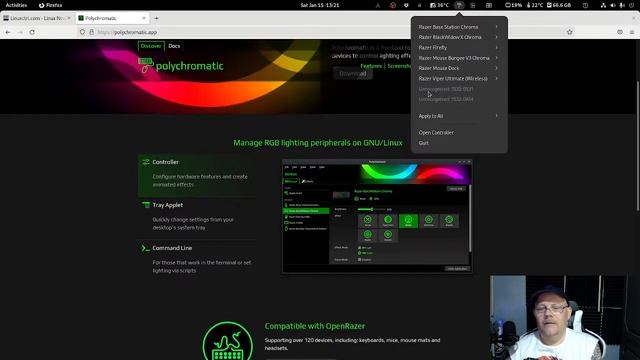Click the Compatible with OpenRazer heading

315,326
